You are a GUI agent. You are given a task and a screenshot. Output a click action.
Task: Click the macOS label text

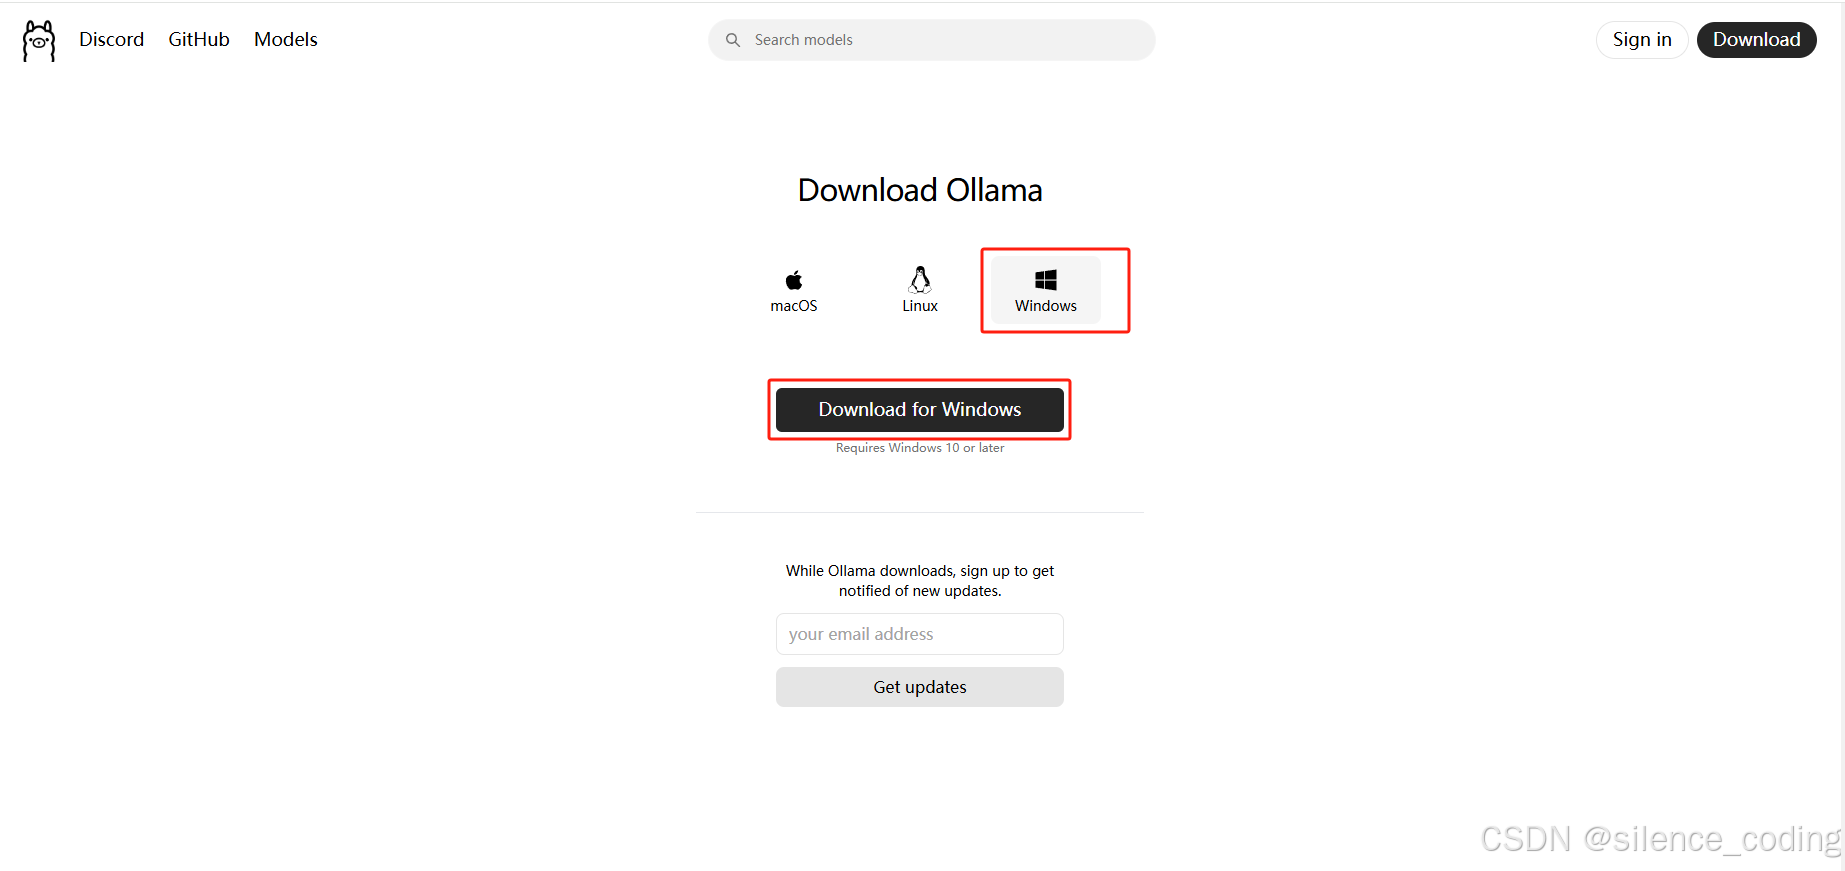[x=794, y=306]
